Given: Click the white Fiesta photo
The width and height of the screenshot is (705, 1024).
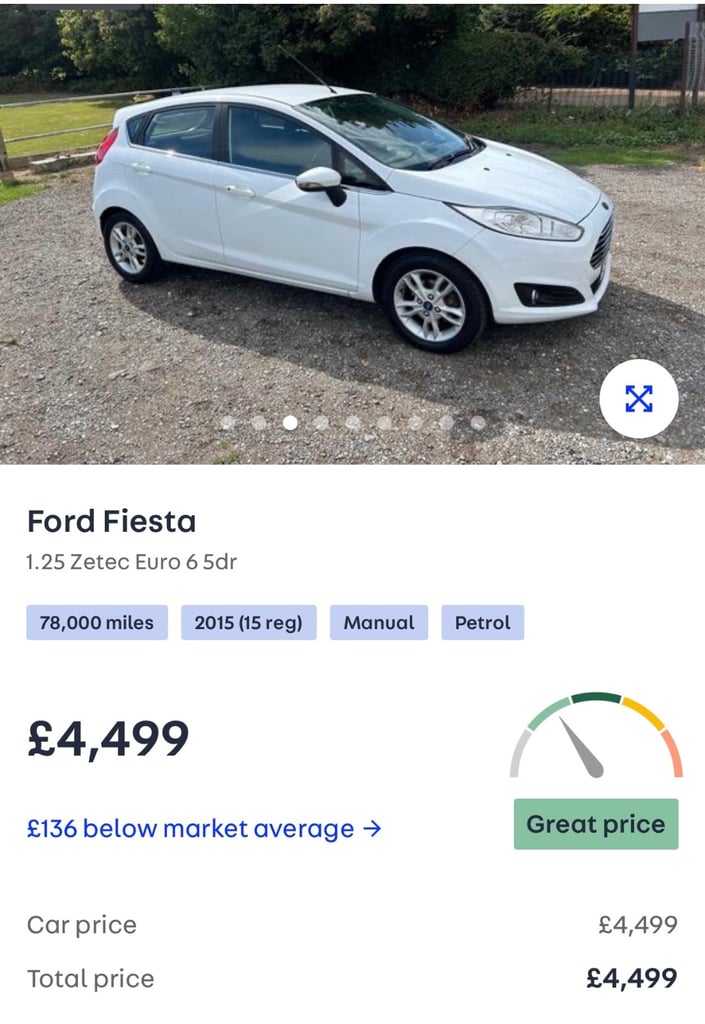Looking at the screenshot, I should [x=350, y=230].
